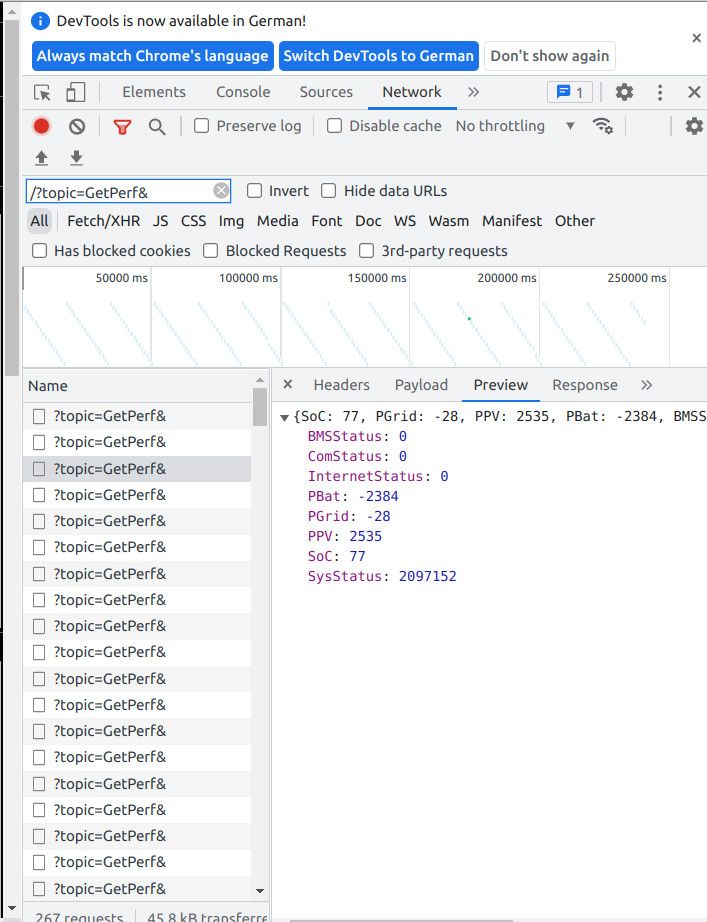This screenshot has height=922, width=707.
Task: Check the box of first ?topic=GetPerf& request
Action: (x=39, y=416)
